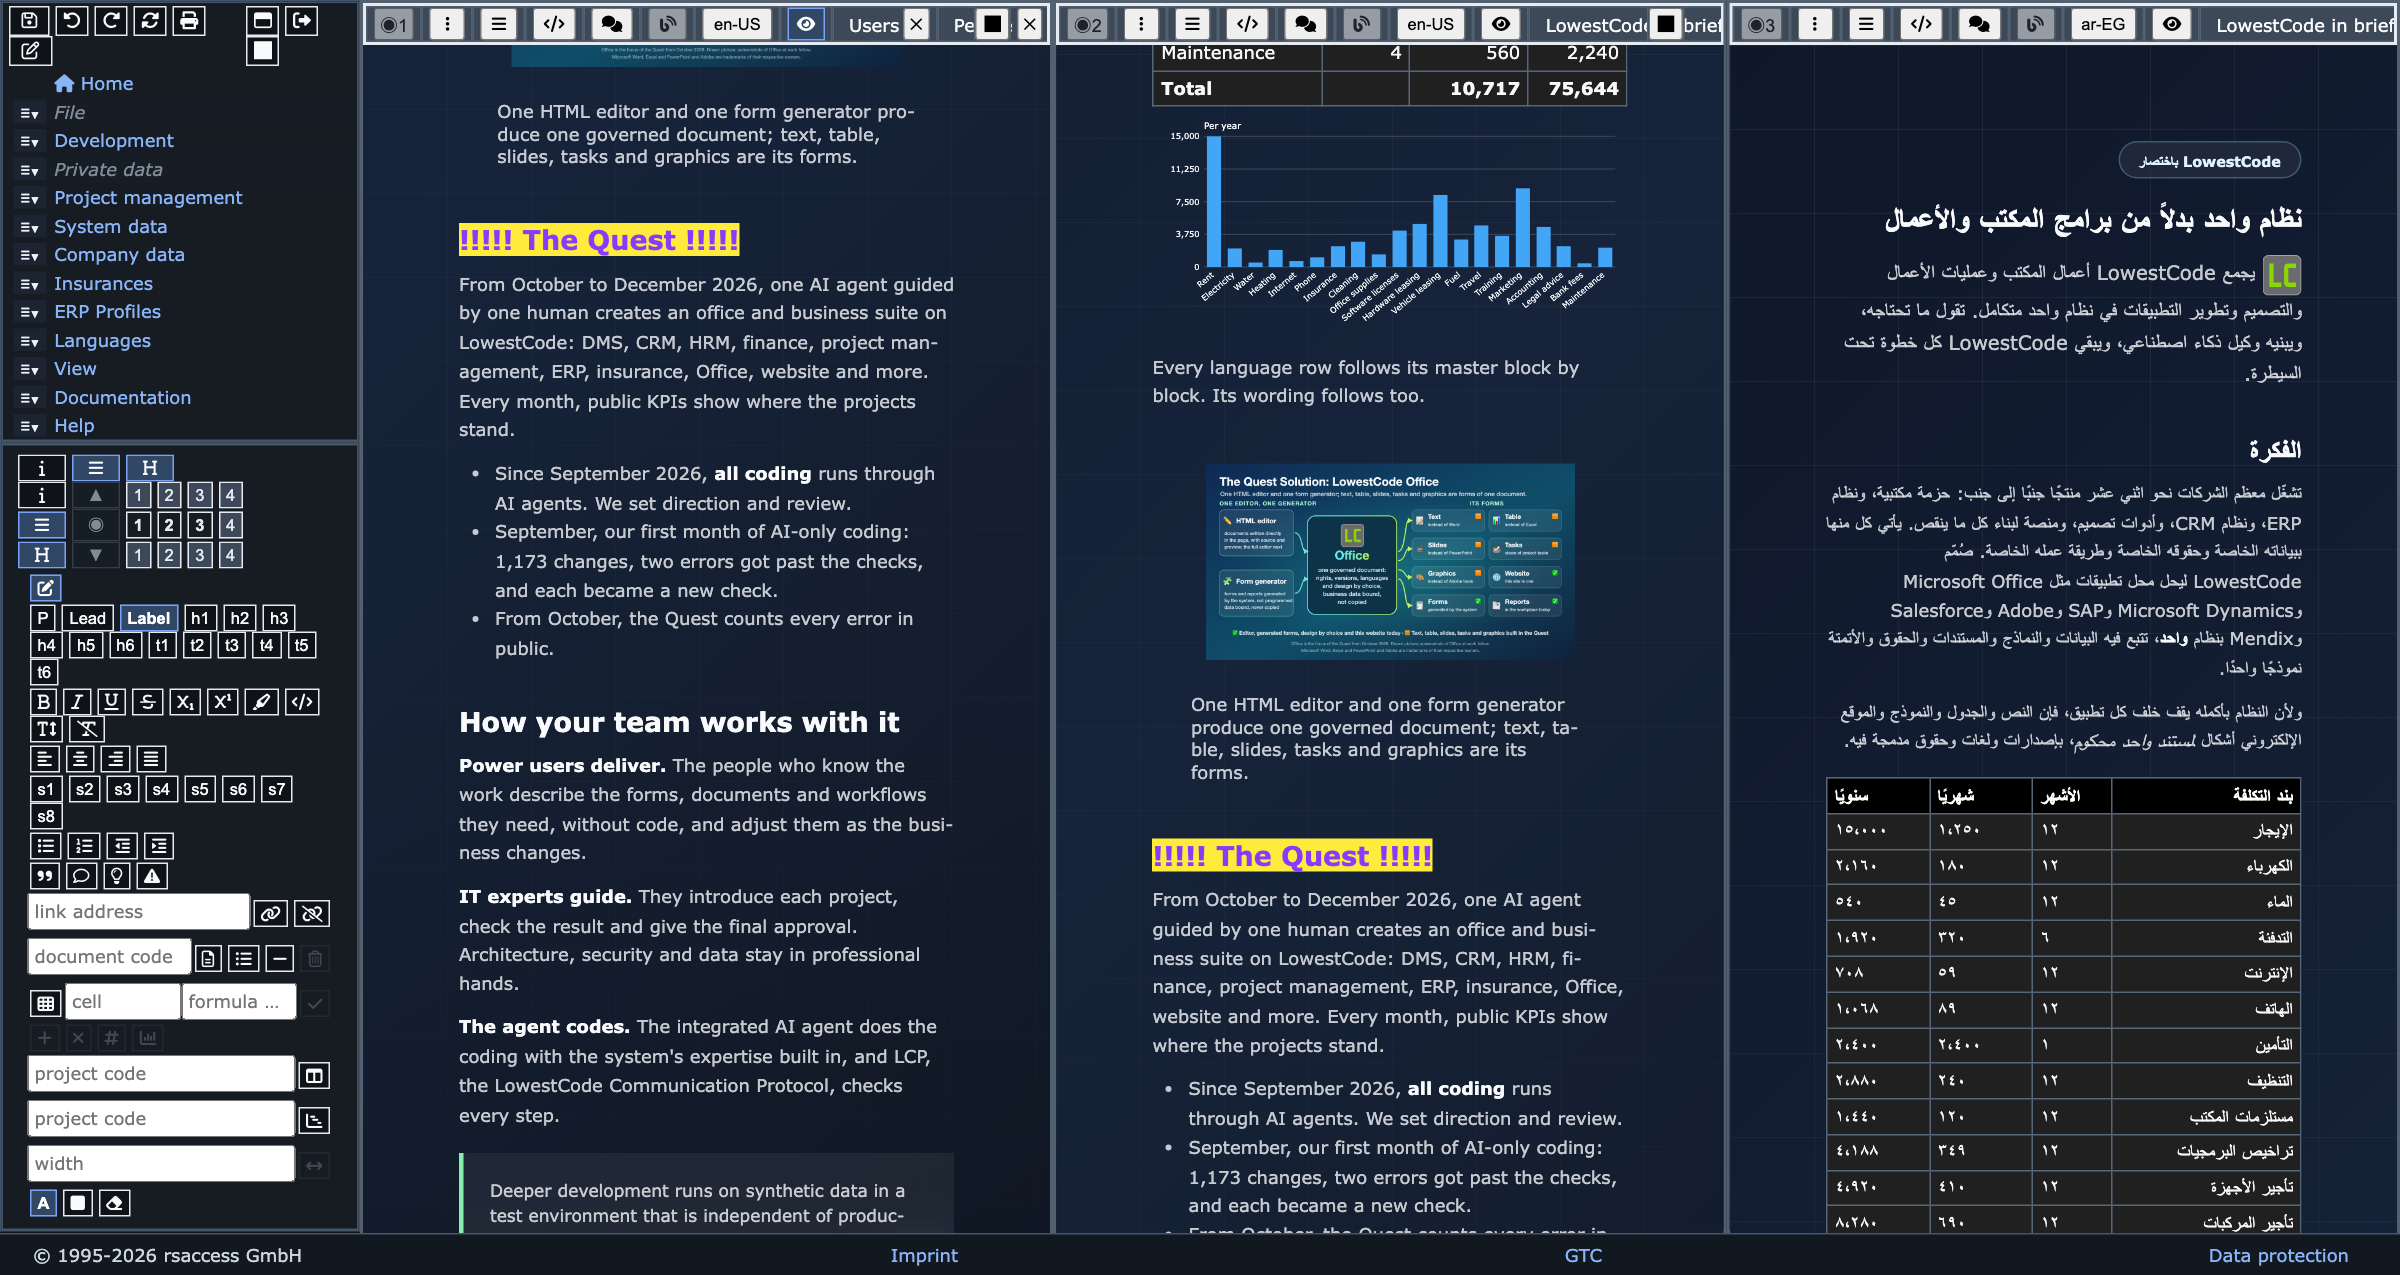Click the logout exit-arrow icon
2400x1275 pixels.
click(x=302, y=20)
